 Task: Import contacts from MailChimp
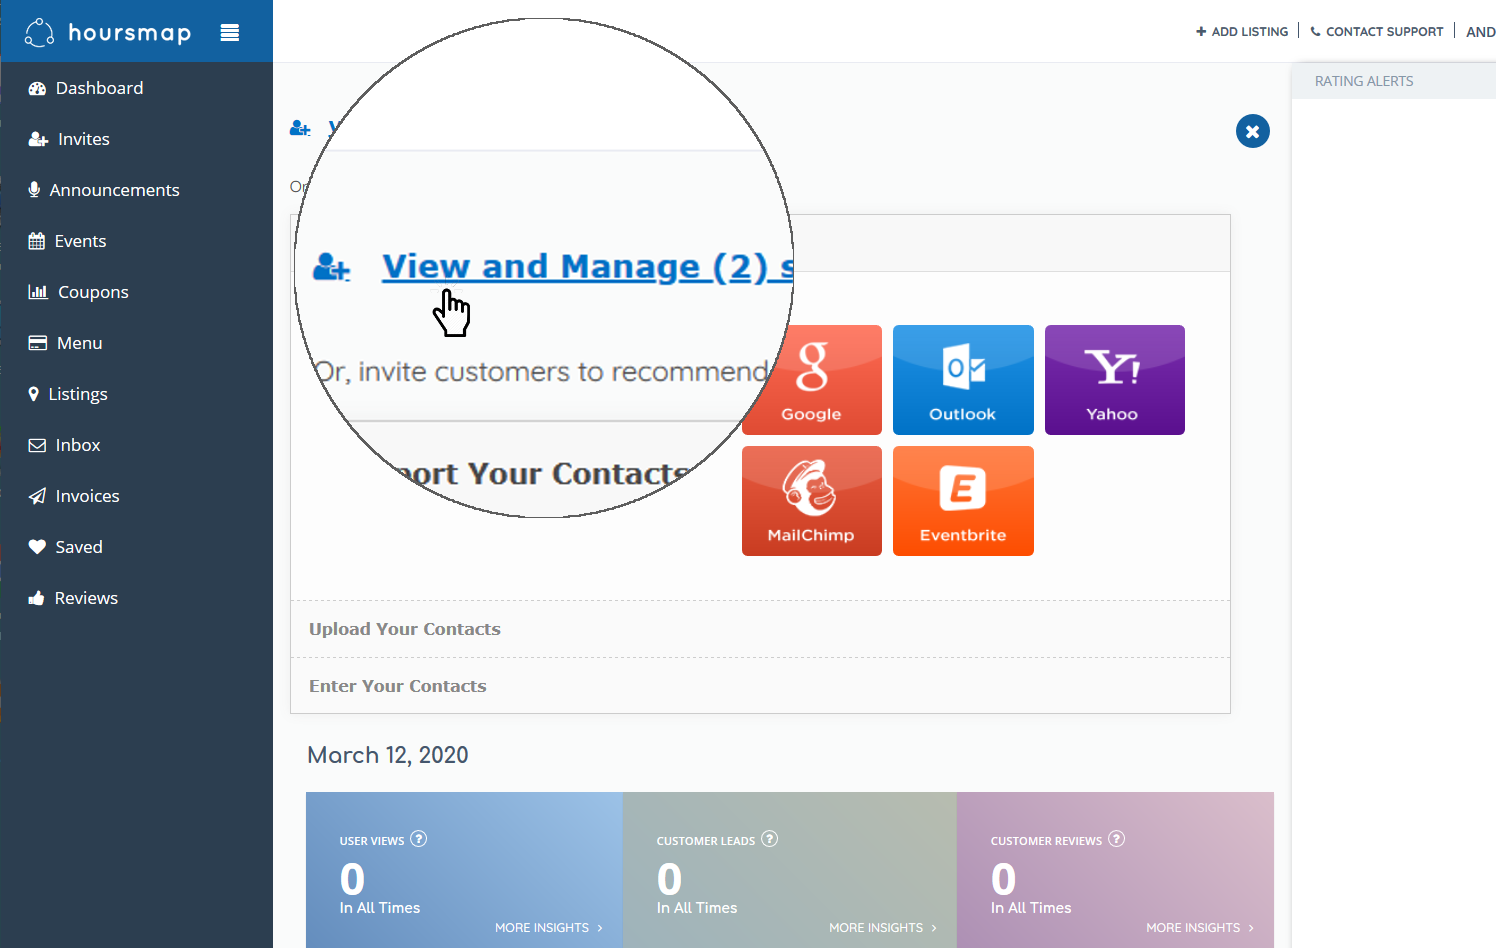click(812, 501)
